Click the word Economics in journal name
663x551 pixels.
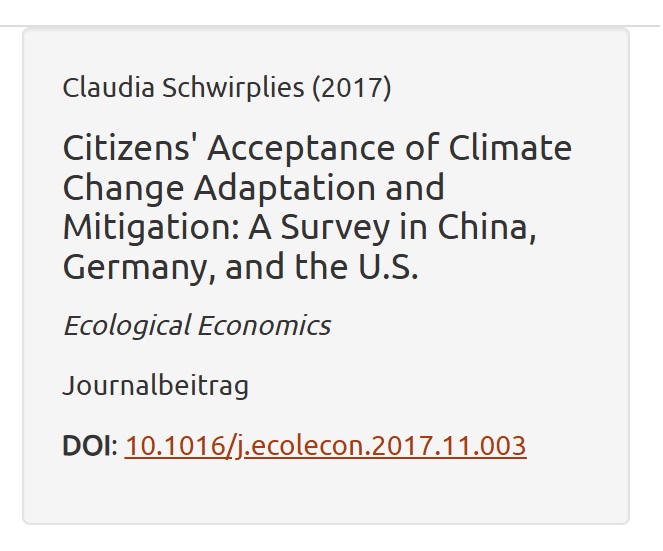coord(264,326)
